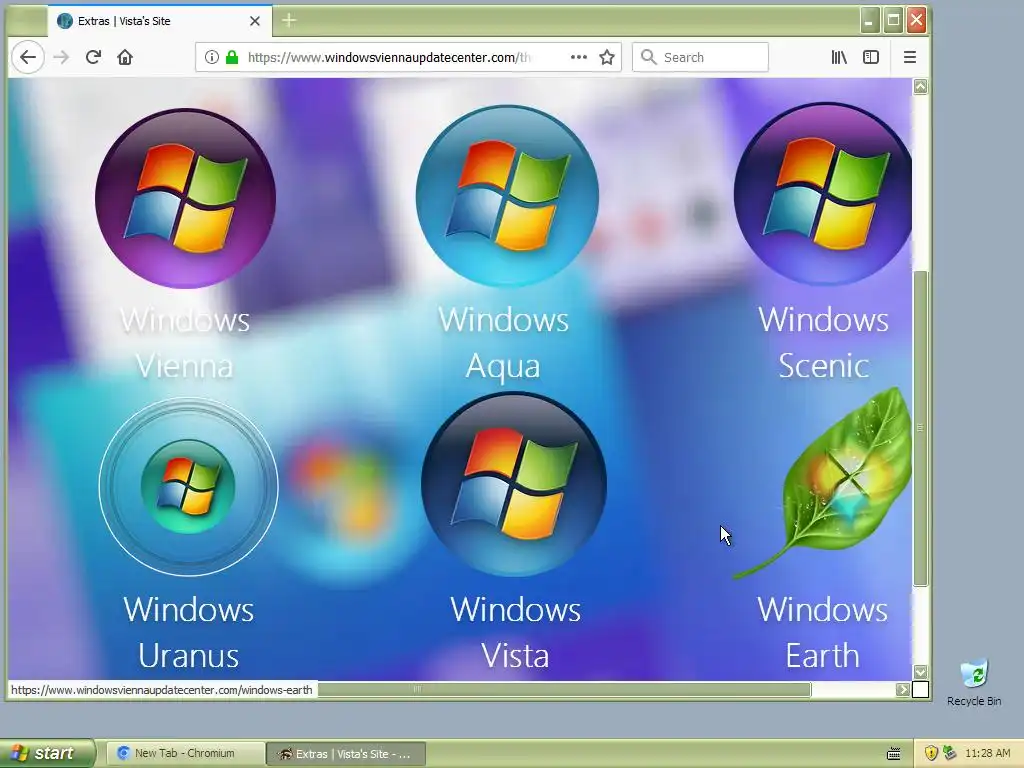Follow the Windows Vista text link
The width and height of the screenshot is (1024, 768).
pos(515,632)
